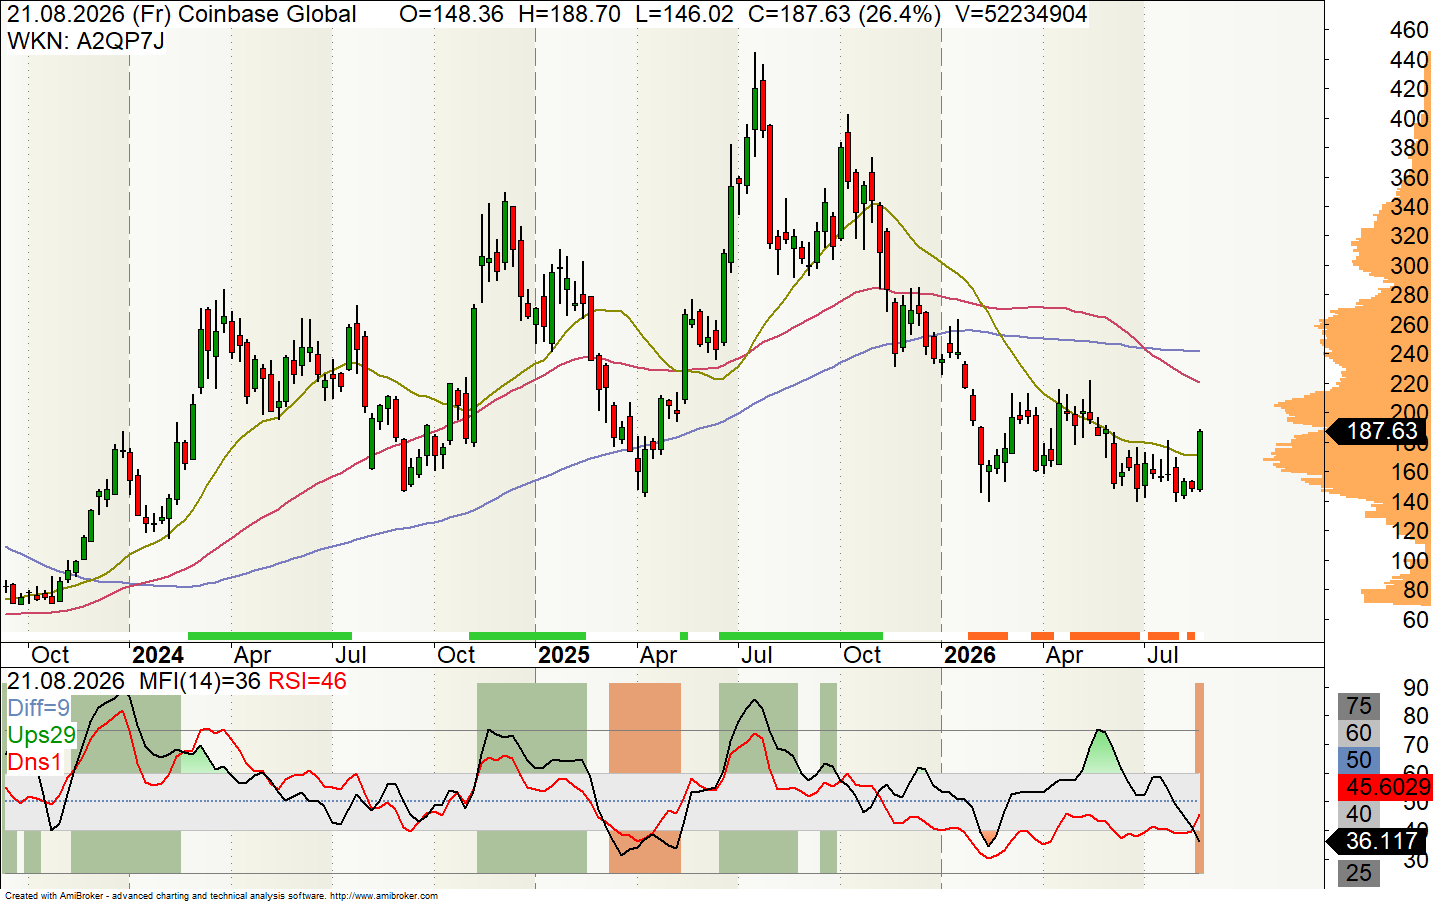Click the '240' price axis label
1433x902 pixels.
(1409, 354)
